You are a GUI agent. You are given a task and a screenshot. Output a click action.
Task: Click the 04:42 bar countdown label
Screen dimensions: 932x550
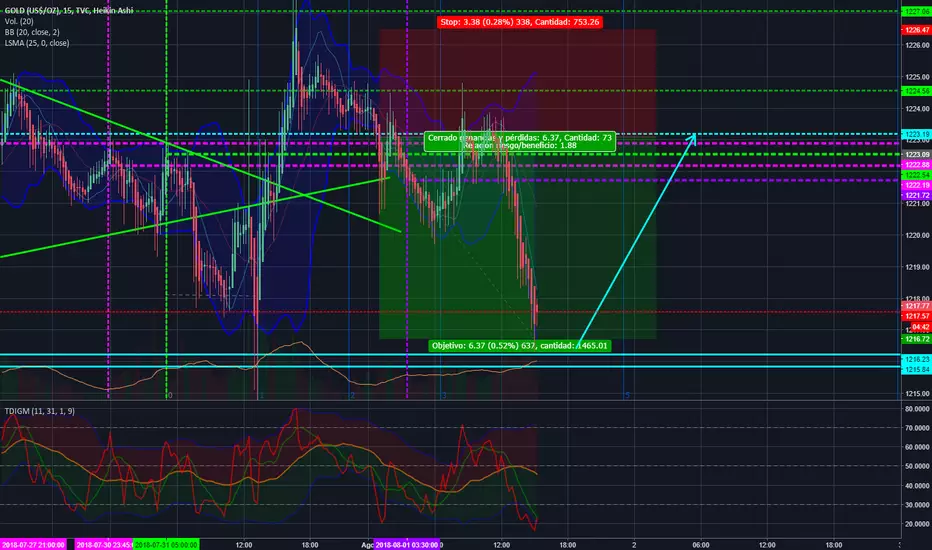point(920,327)
